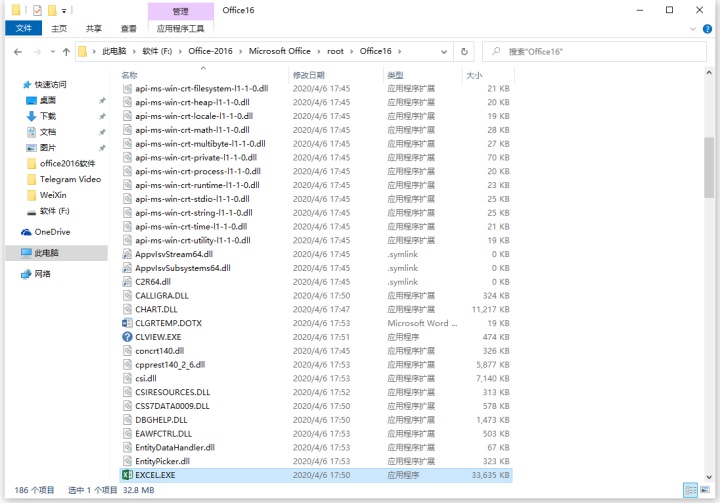Open the 查看 (View) ribbon tab
The height and width of the screenshot is (503, 720).
pos(129,28)
